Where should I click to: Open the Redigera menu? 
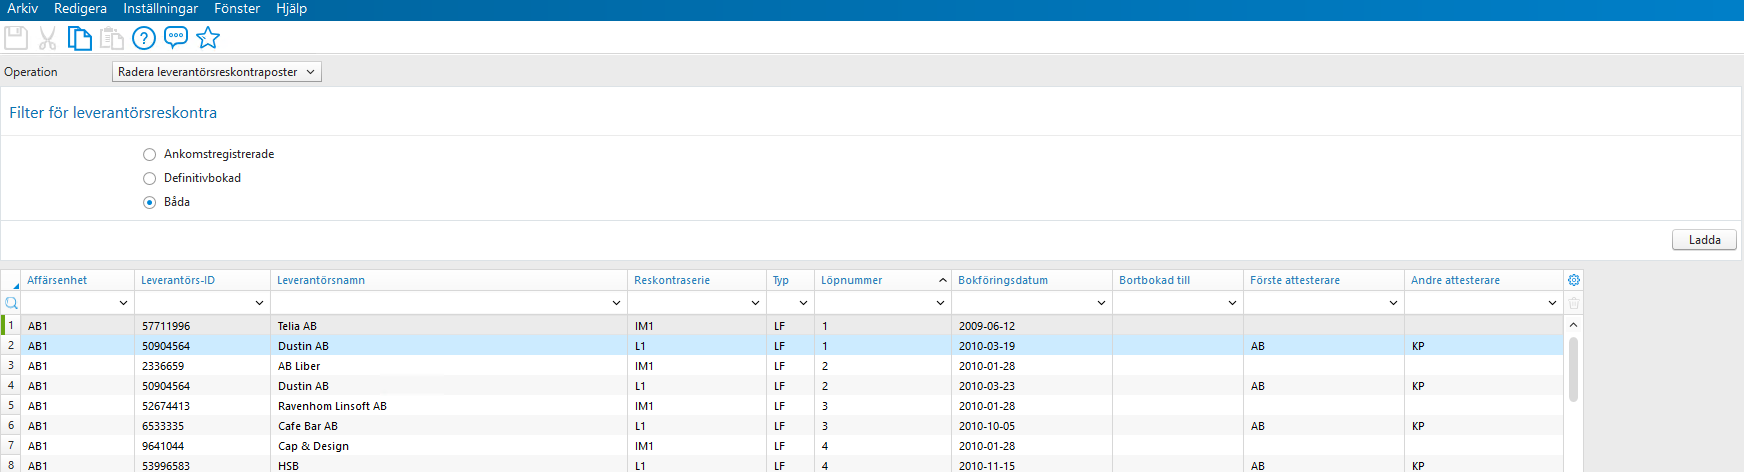point(80,9)
